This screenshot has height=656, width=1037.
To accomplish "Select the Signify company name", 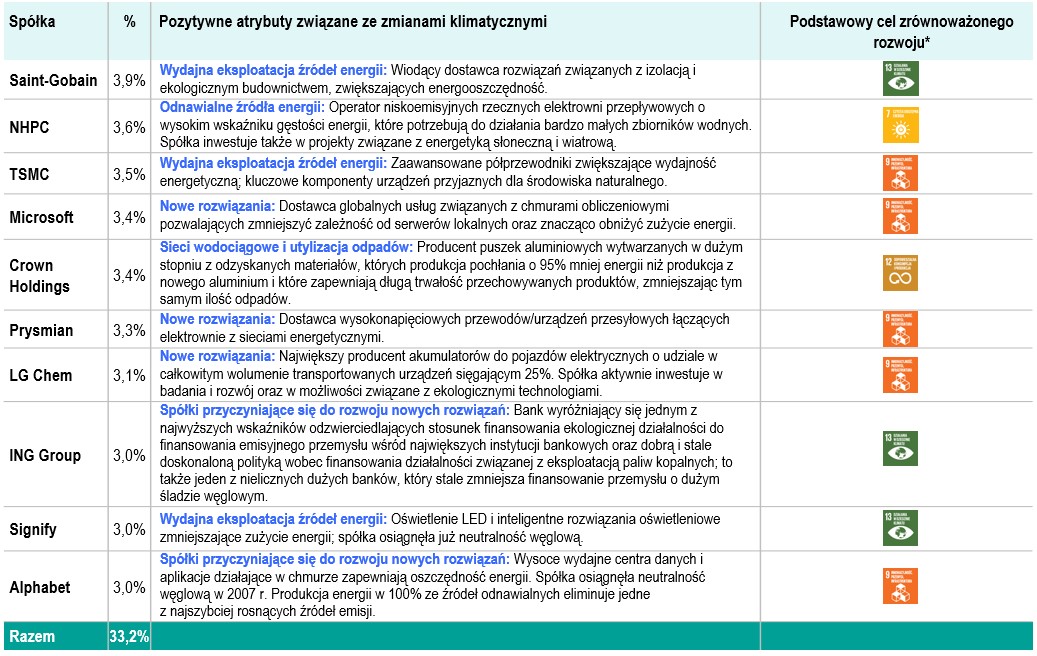I will pos(33,530).
